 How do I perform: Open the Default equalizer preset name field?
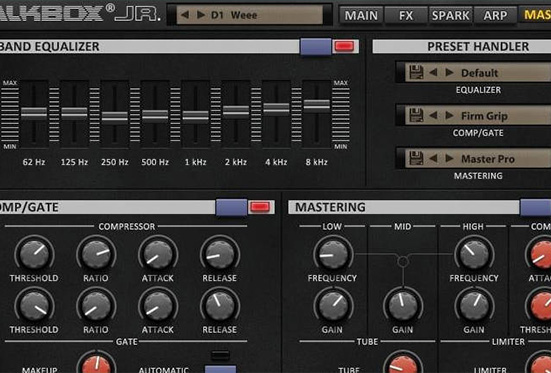pos(478,72)
